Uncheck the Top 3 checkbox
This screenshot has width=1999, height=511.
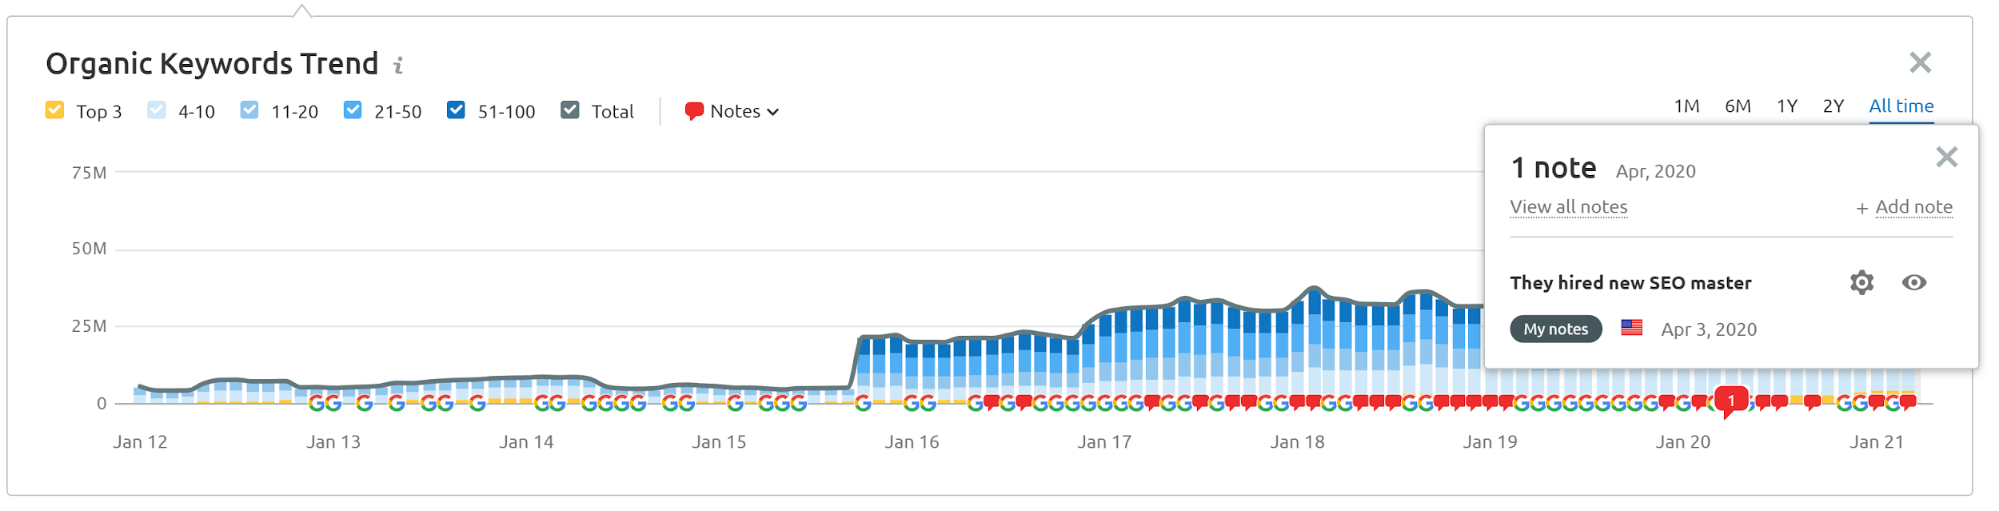point(55,110)
